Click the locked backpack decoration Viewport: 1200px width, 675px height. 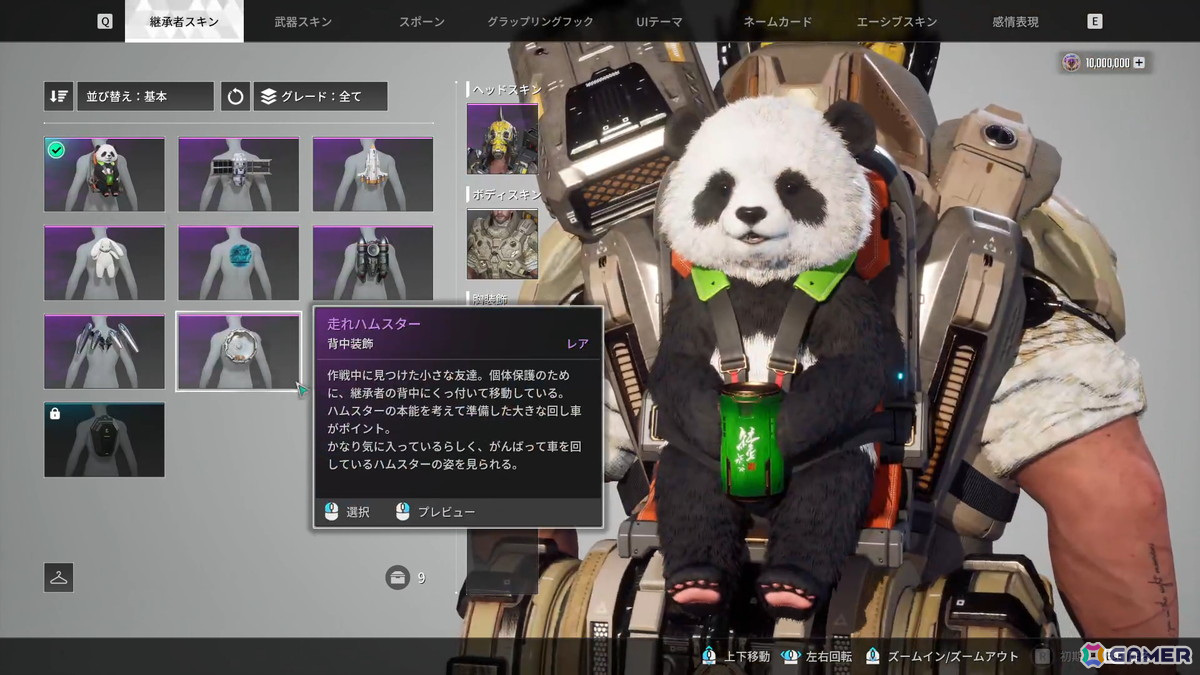[105, 440]
